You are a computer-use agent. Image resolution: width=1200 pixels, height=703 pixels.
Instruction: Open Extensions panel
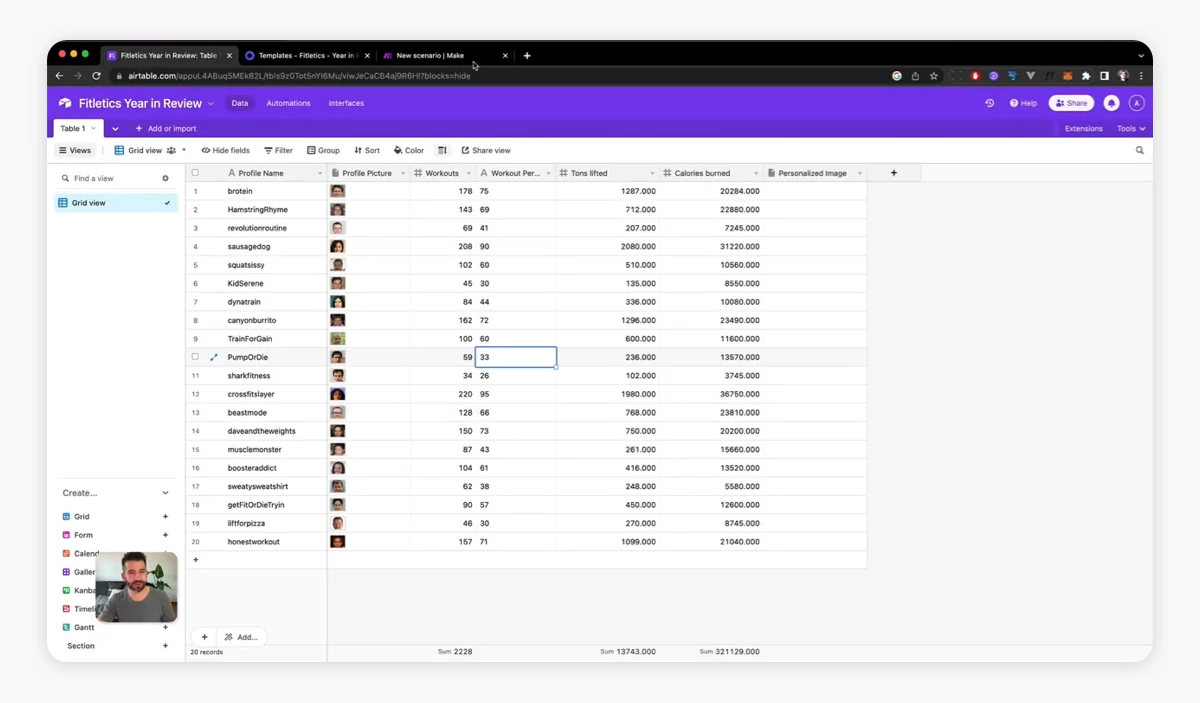click(x=1084, y=128)
